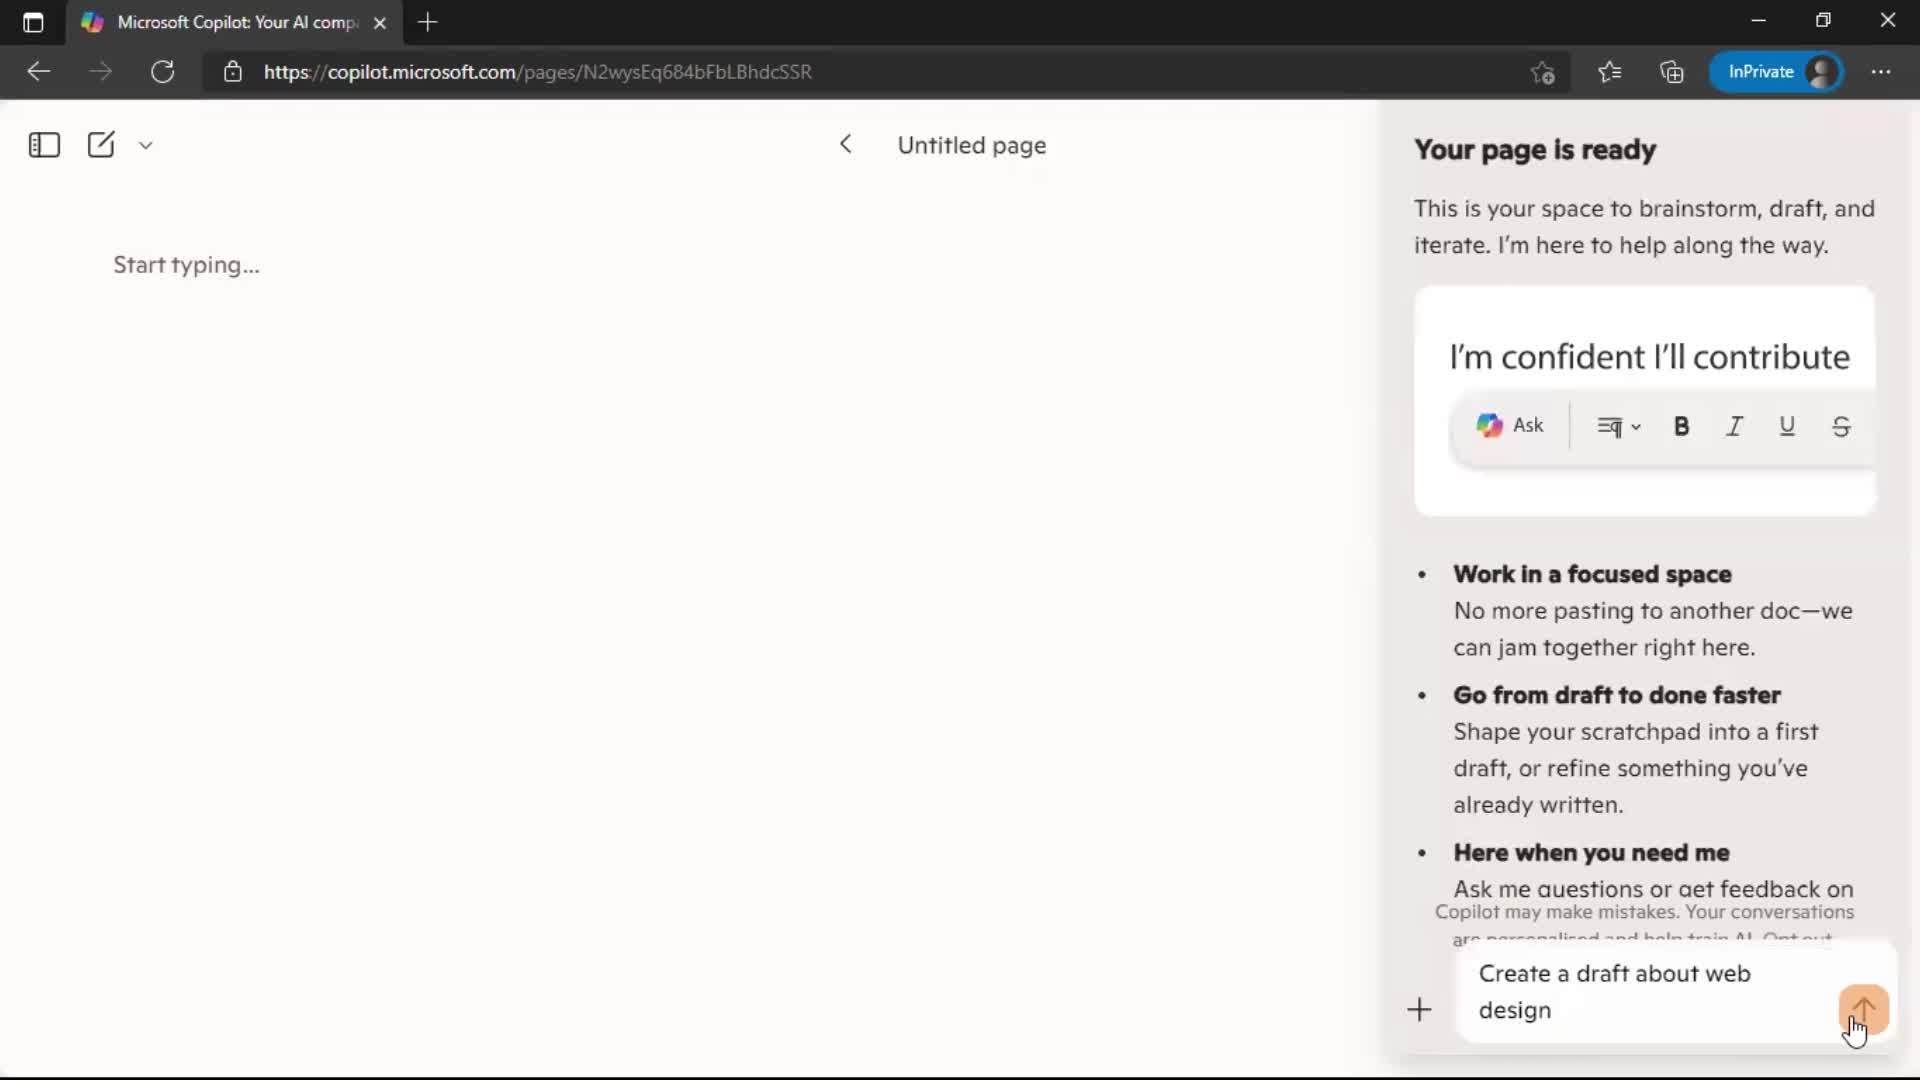Navigate back in the browser

tap(38, 72)
